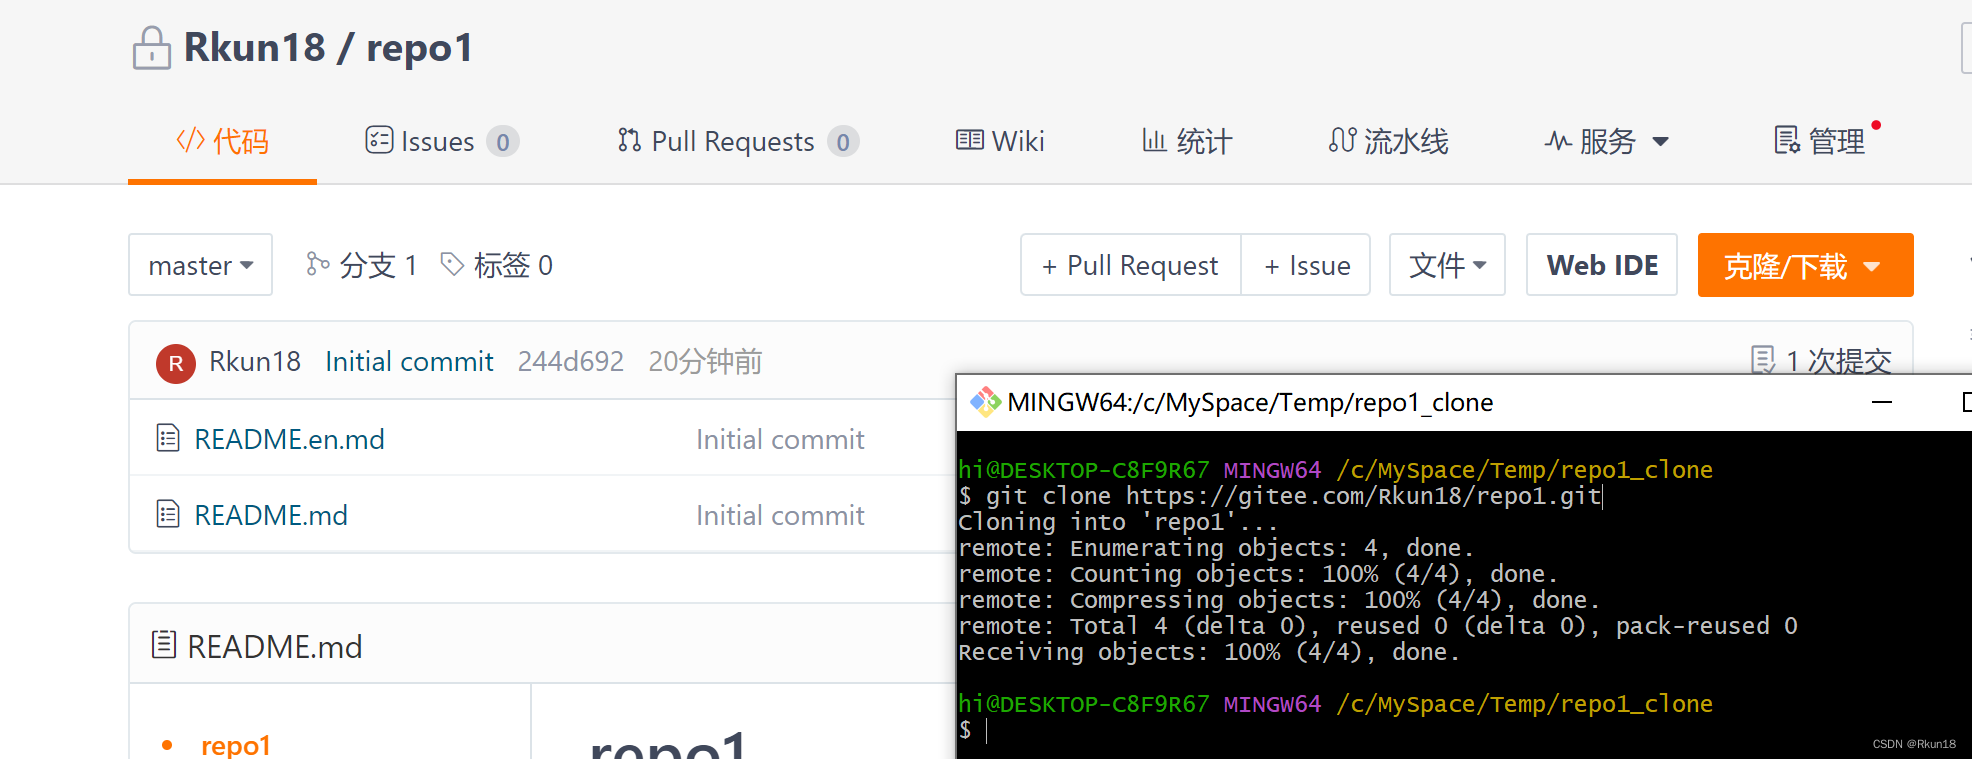Image resolution: width=1972 pixels, height=759 pixels.
Task: Open the Initial commit link for README.md
Action: coord(780,515)
